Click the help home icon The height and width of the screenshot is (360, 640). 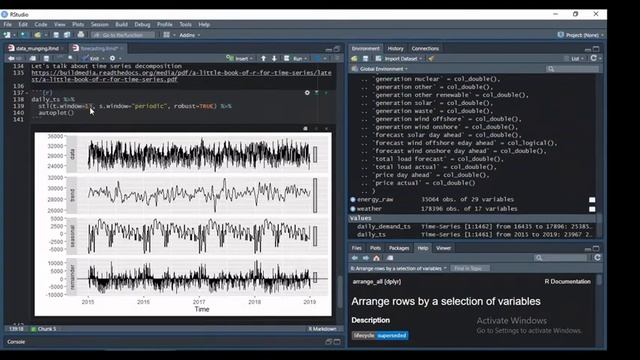[x=376, y=258]
